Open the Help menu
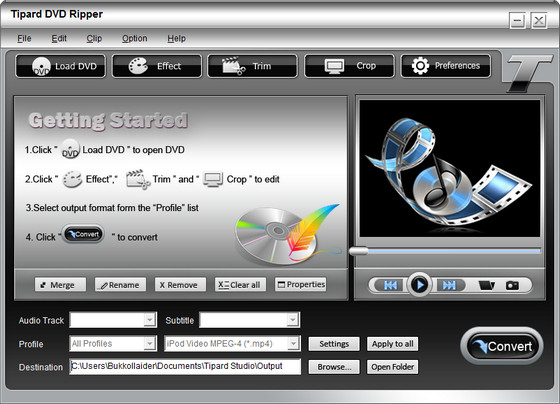 [176, 38]
